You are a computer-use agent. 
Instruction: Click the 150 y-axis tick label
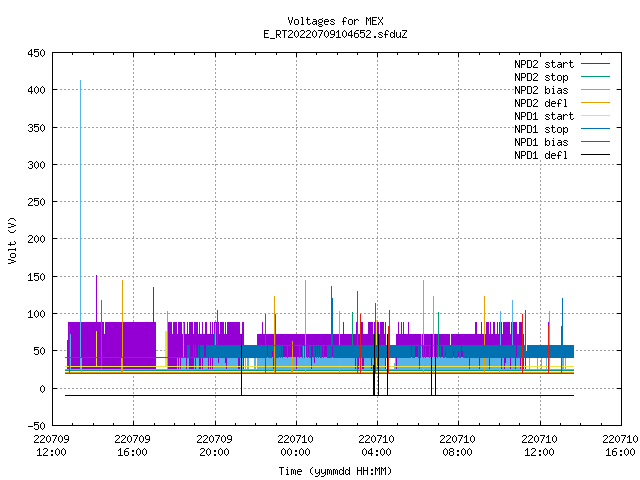(x=36, y=277)
